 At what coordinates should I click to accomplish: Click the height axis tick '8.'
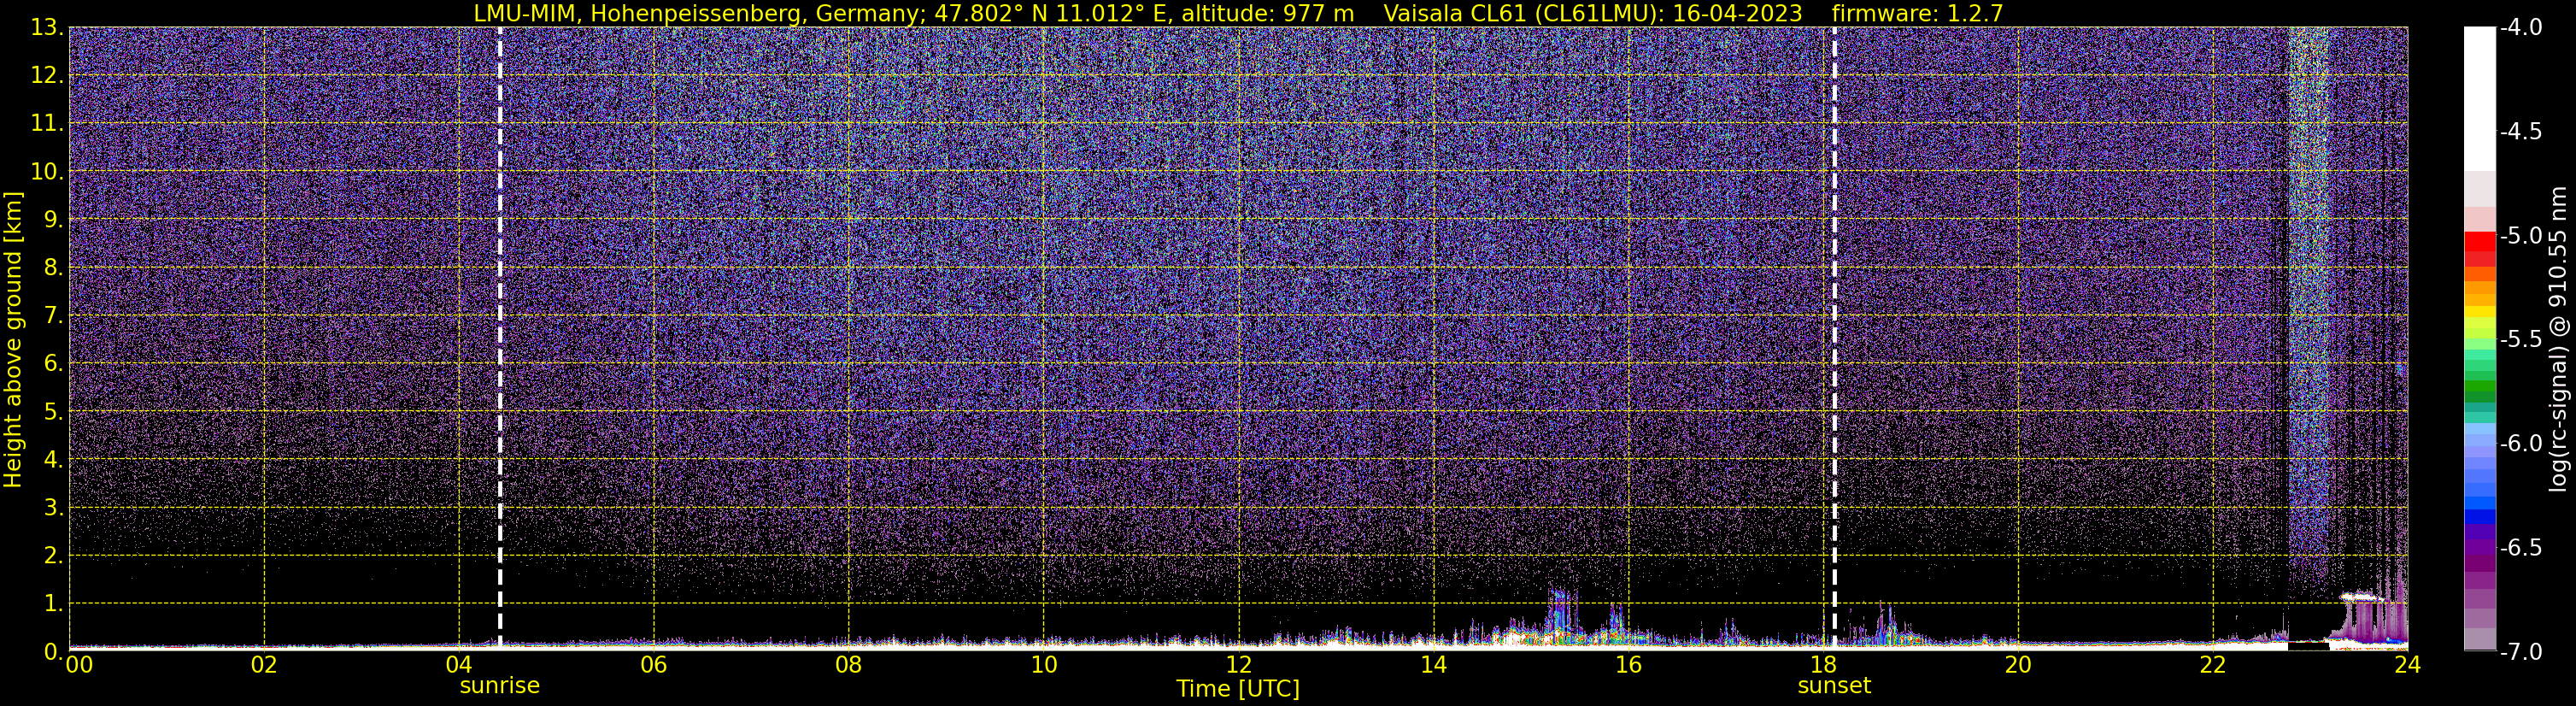54,268
